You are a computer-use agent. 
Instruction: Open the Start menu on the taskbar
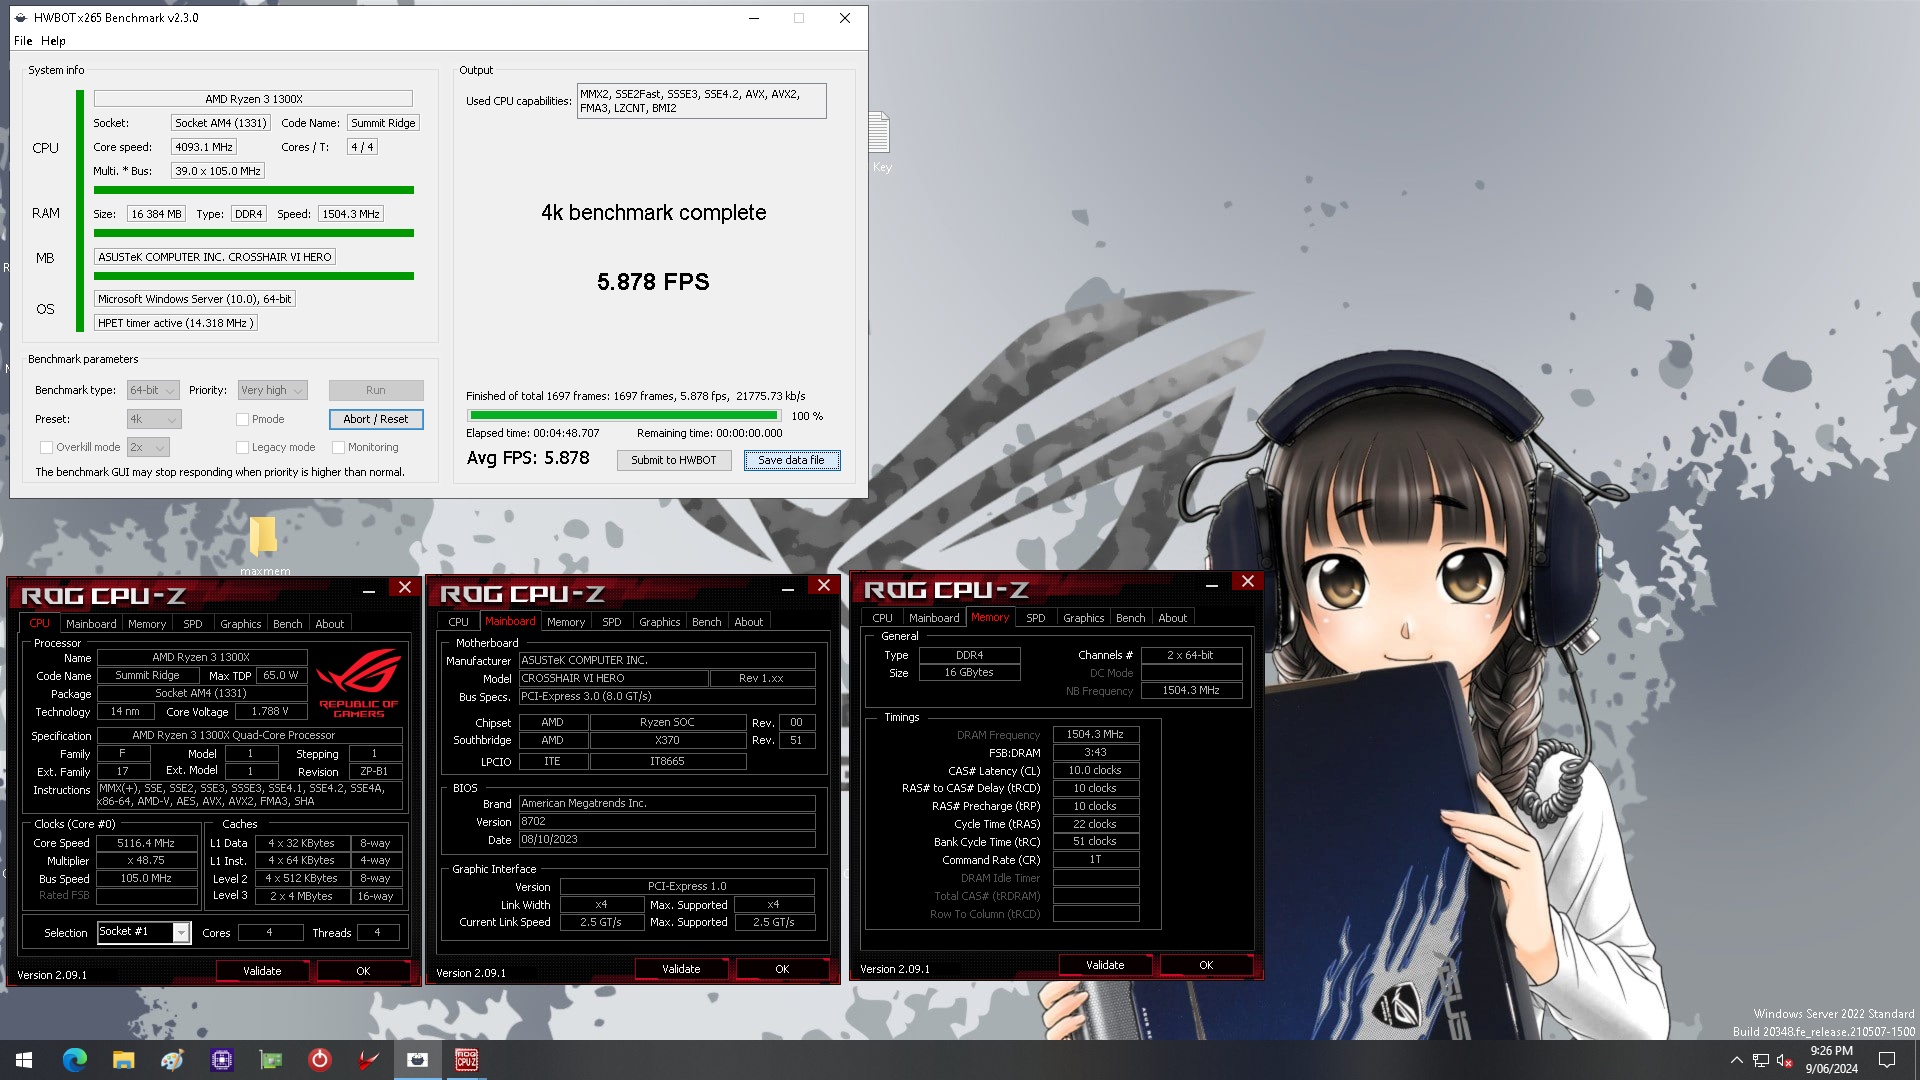tap(24, 1060)
